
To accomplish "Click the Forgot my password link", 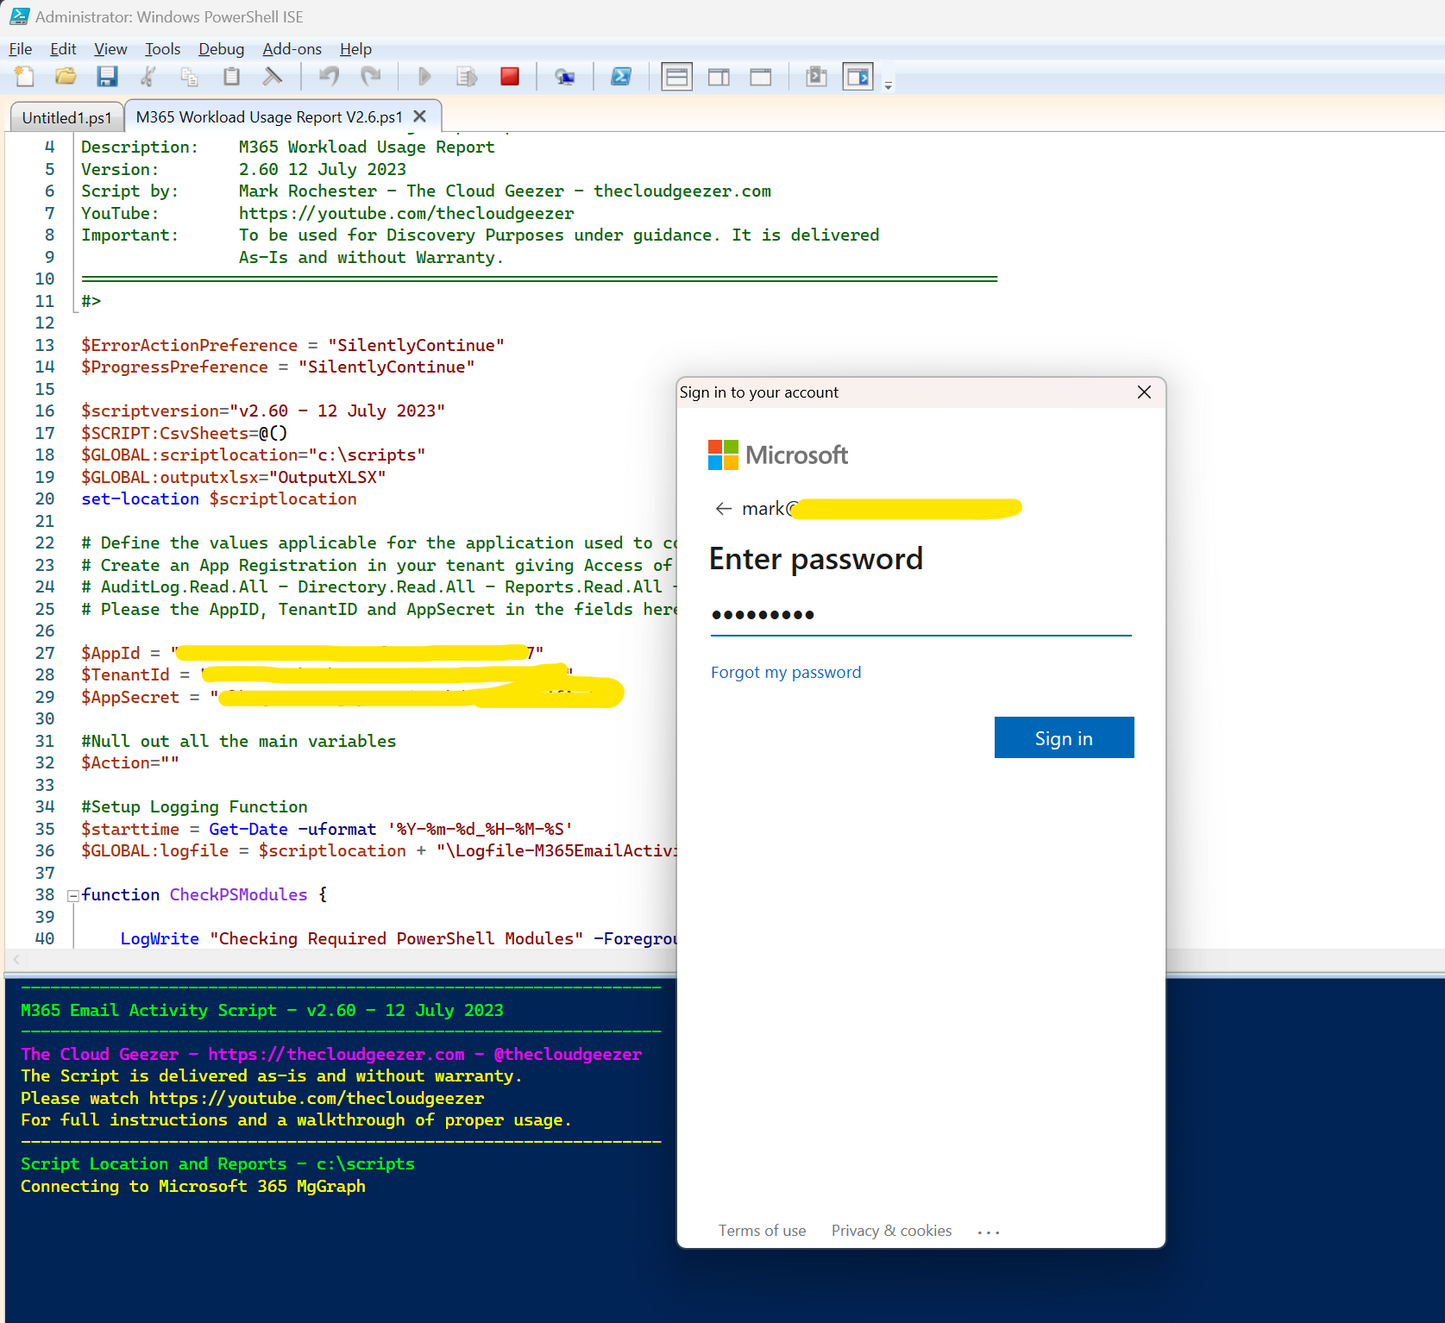I will [x=785, y=672].
